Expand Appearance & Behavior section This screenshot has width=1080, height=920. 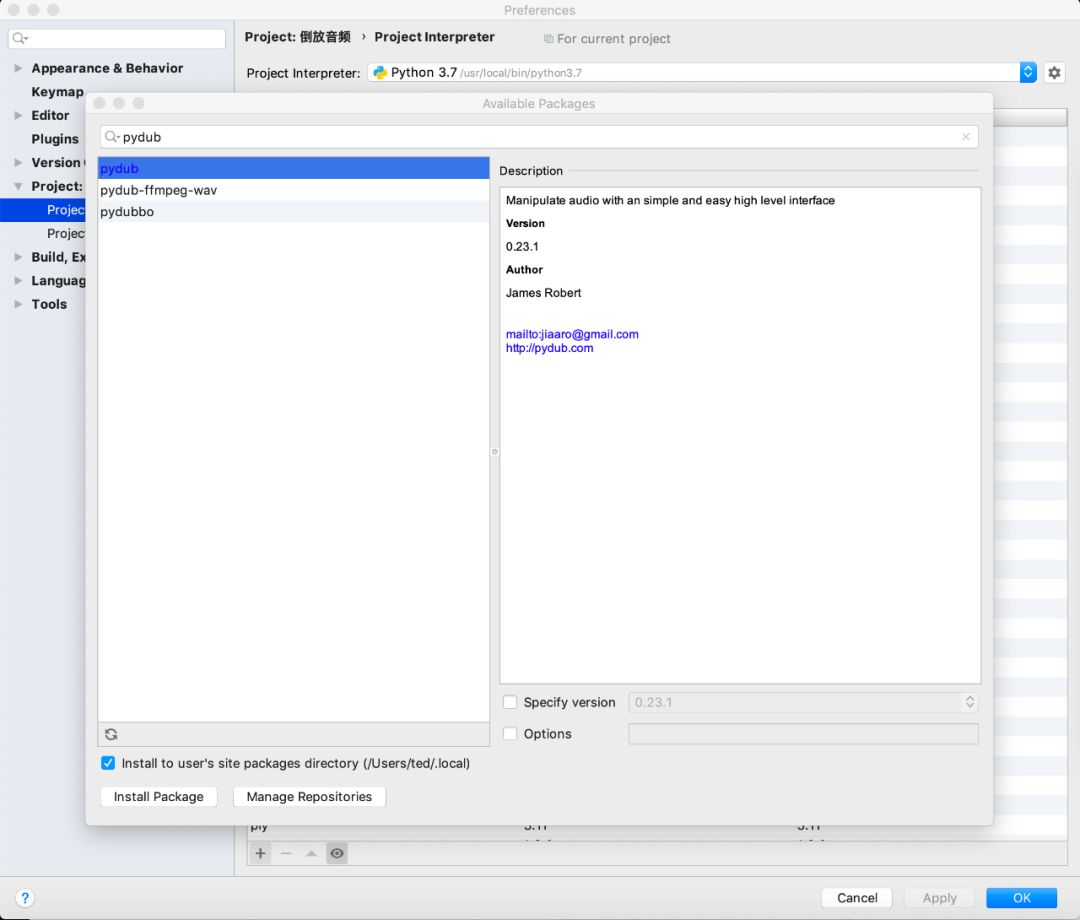point(19,68)
